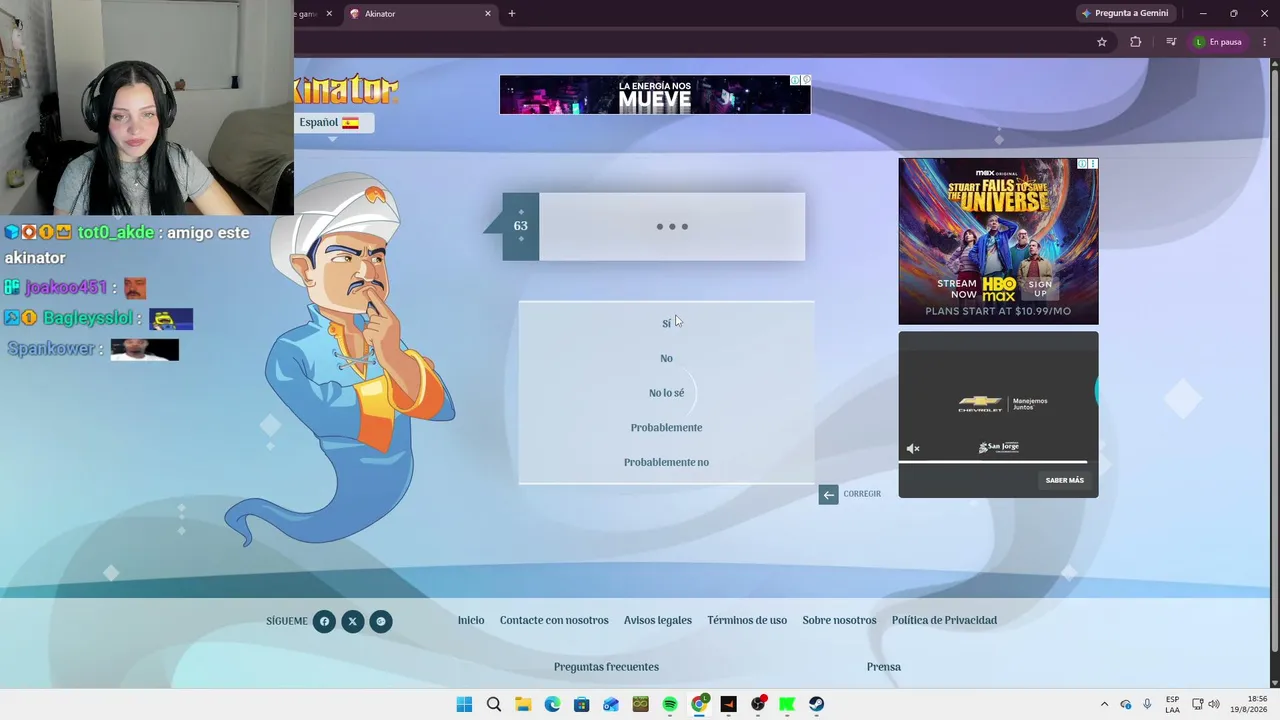This screenshot has height=720, width=1280.
Task: Open 'Preguntas frecuentes' link
Action: tap(606, 667)
